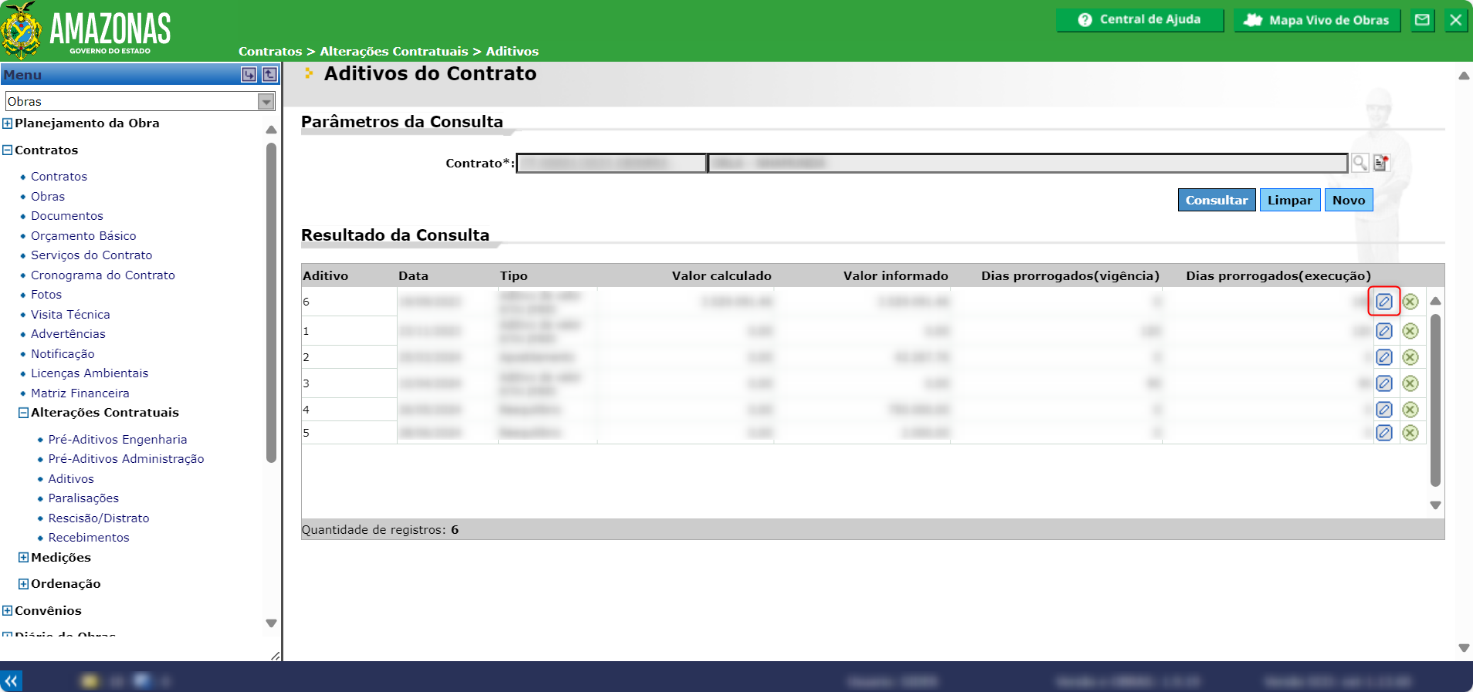This screenshot has height=692, width=1473.
Task: Click contract details document icon
Action: 1381,163
